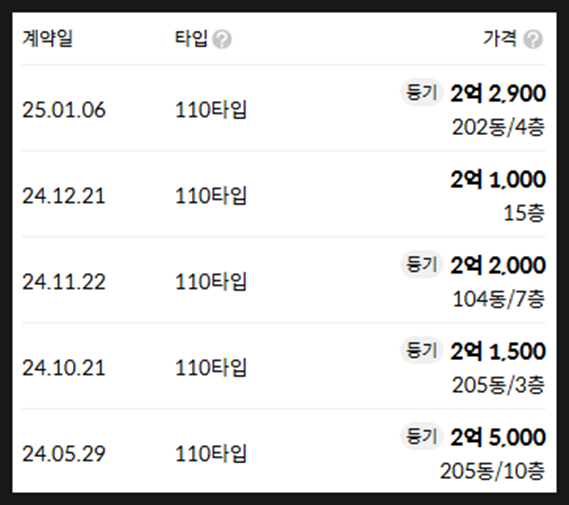Viewport: 569px width, 505px height.
Task: Click the 2억 1,000 price
Action: pos(498,180)
